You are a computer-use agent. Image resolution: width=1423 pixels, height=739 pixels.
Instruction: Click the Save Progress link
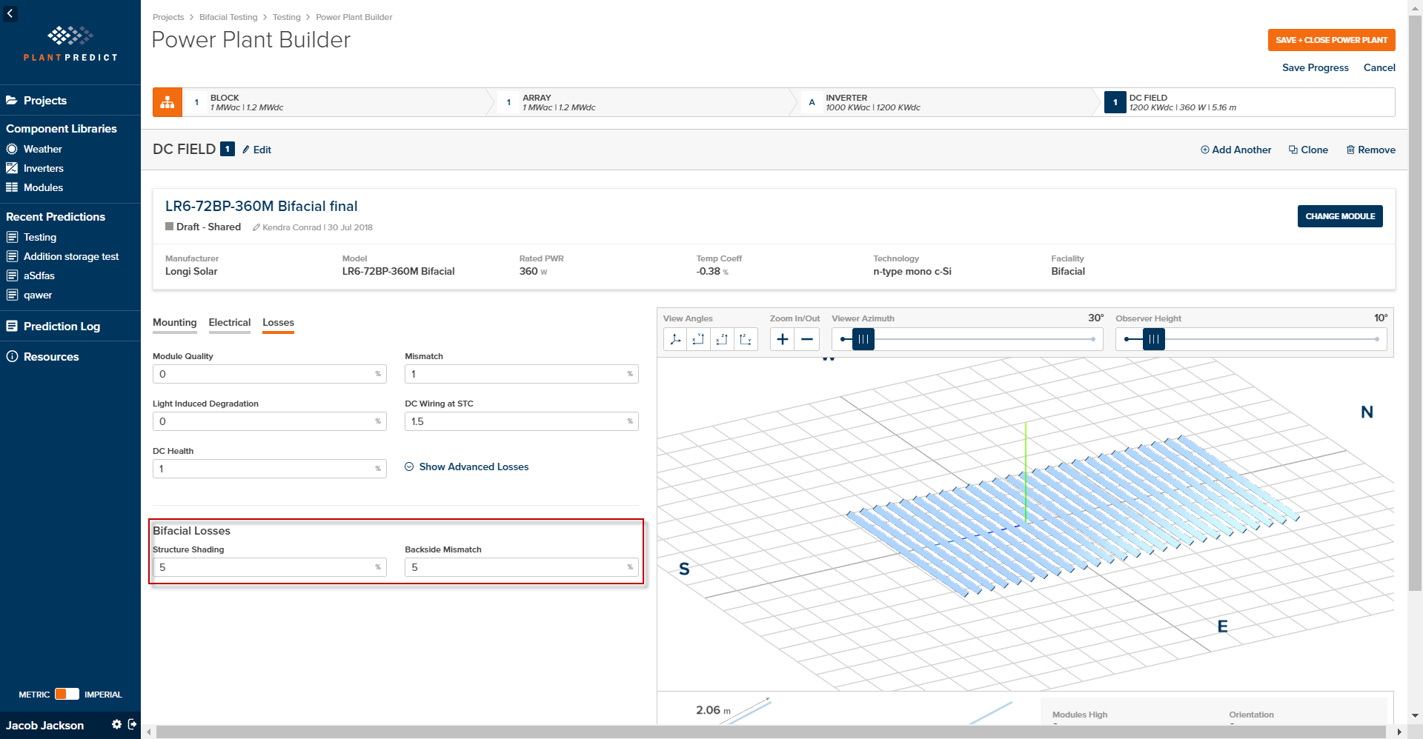tap(1315, 68)
